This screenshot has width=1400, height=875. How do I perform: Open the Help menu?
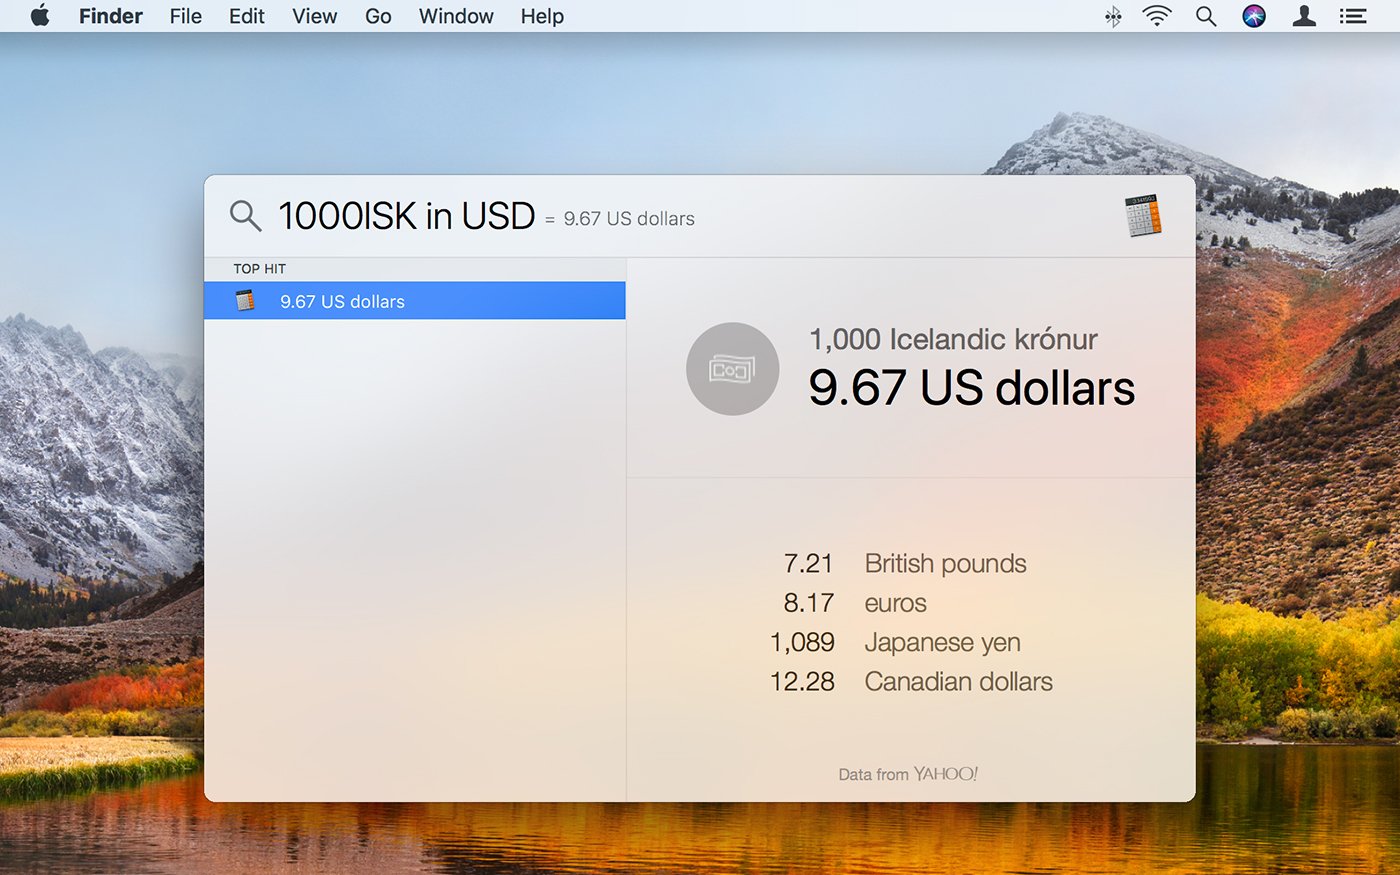[x=541, y=16]
